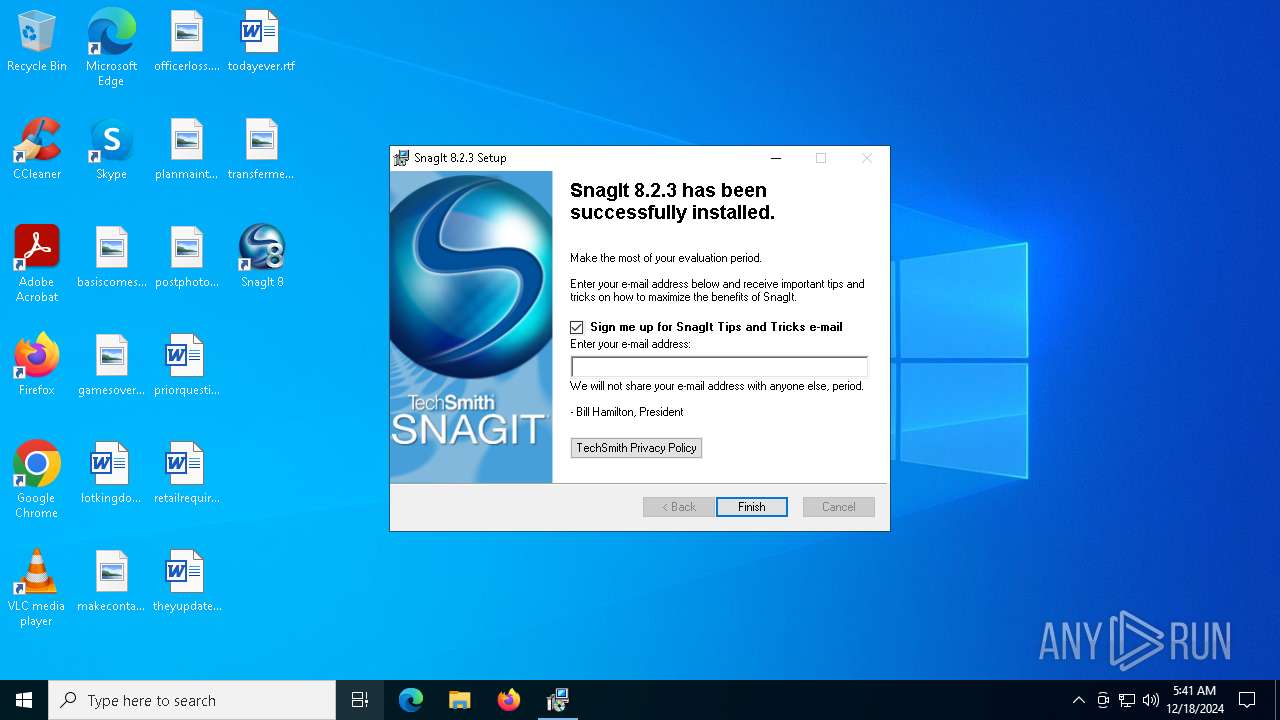Image resolution: width=1280 pixels, height=720 pixels.
Task: Open the volume control in system tray
Action: (x=1151, y=700)
